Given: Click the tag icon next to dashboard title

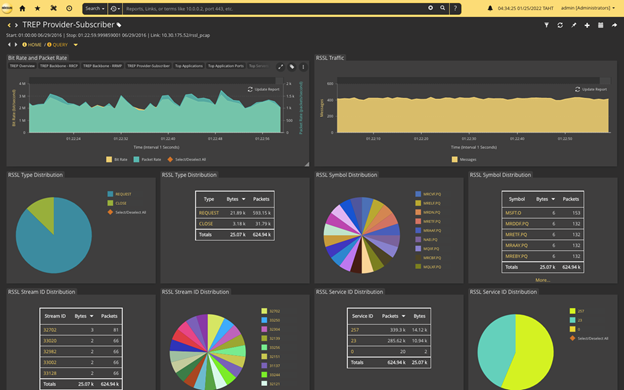Looking at the screenshot, I should tap(119, 25).
